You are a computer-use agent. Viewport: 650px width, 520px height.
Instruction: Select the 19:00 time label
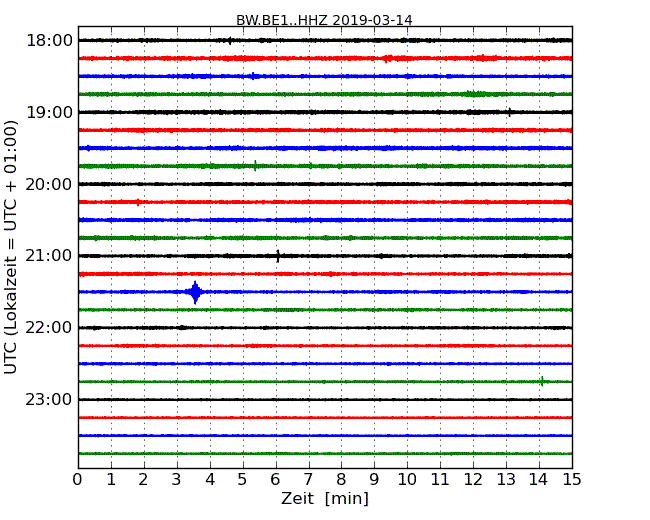[49, 112]
